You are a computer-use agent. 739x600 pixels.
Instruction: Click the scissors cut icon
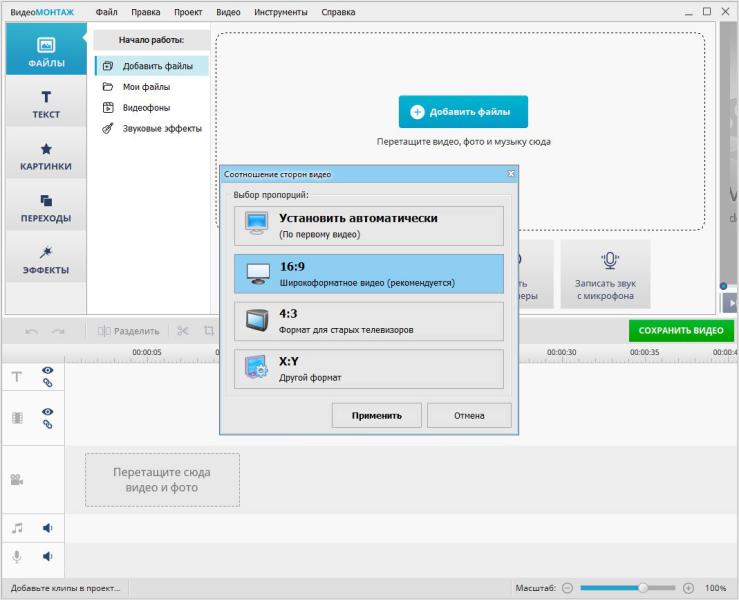(x=183, y=331)
